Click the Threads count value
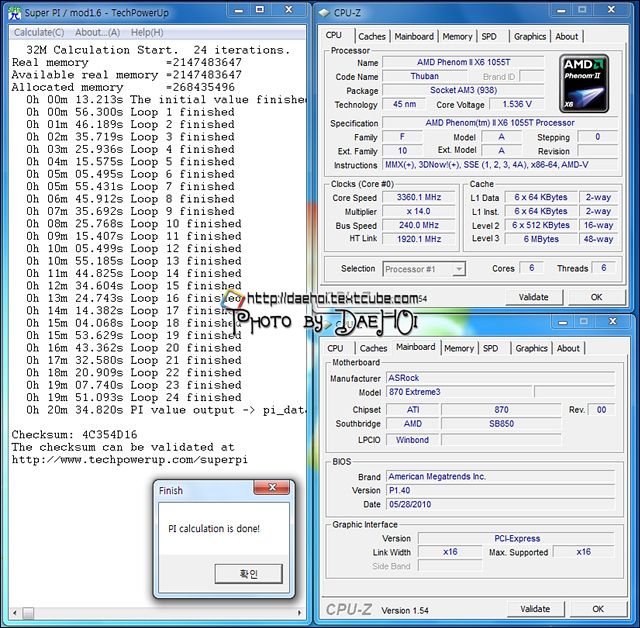 click(603, 268)
